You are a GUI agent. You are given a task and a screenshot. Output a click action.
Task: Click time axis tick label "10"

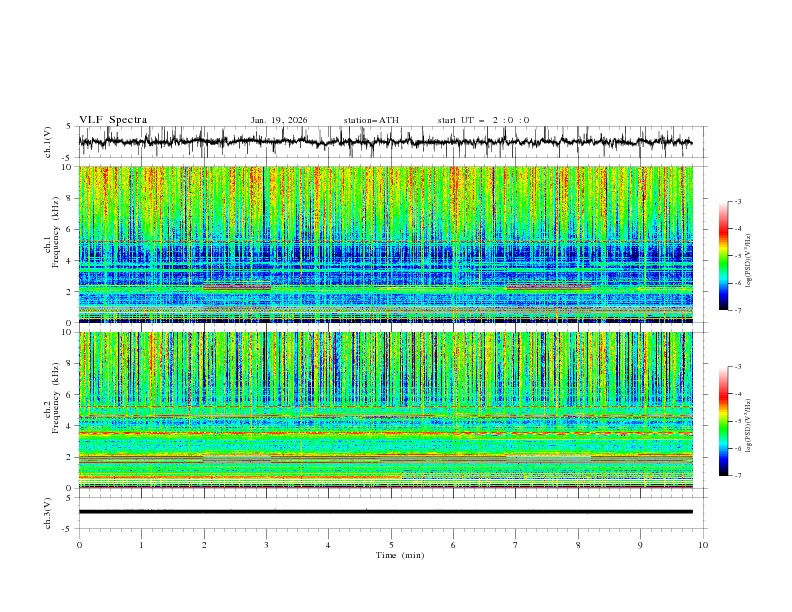[703, 545]
